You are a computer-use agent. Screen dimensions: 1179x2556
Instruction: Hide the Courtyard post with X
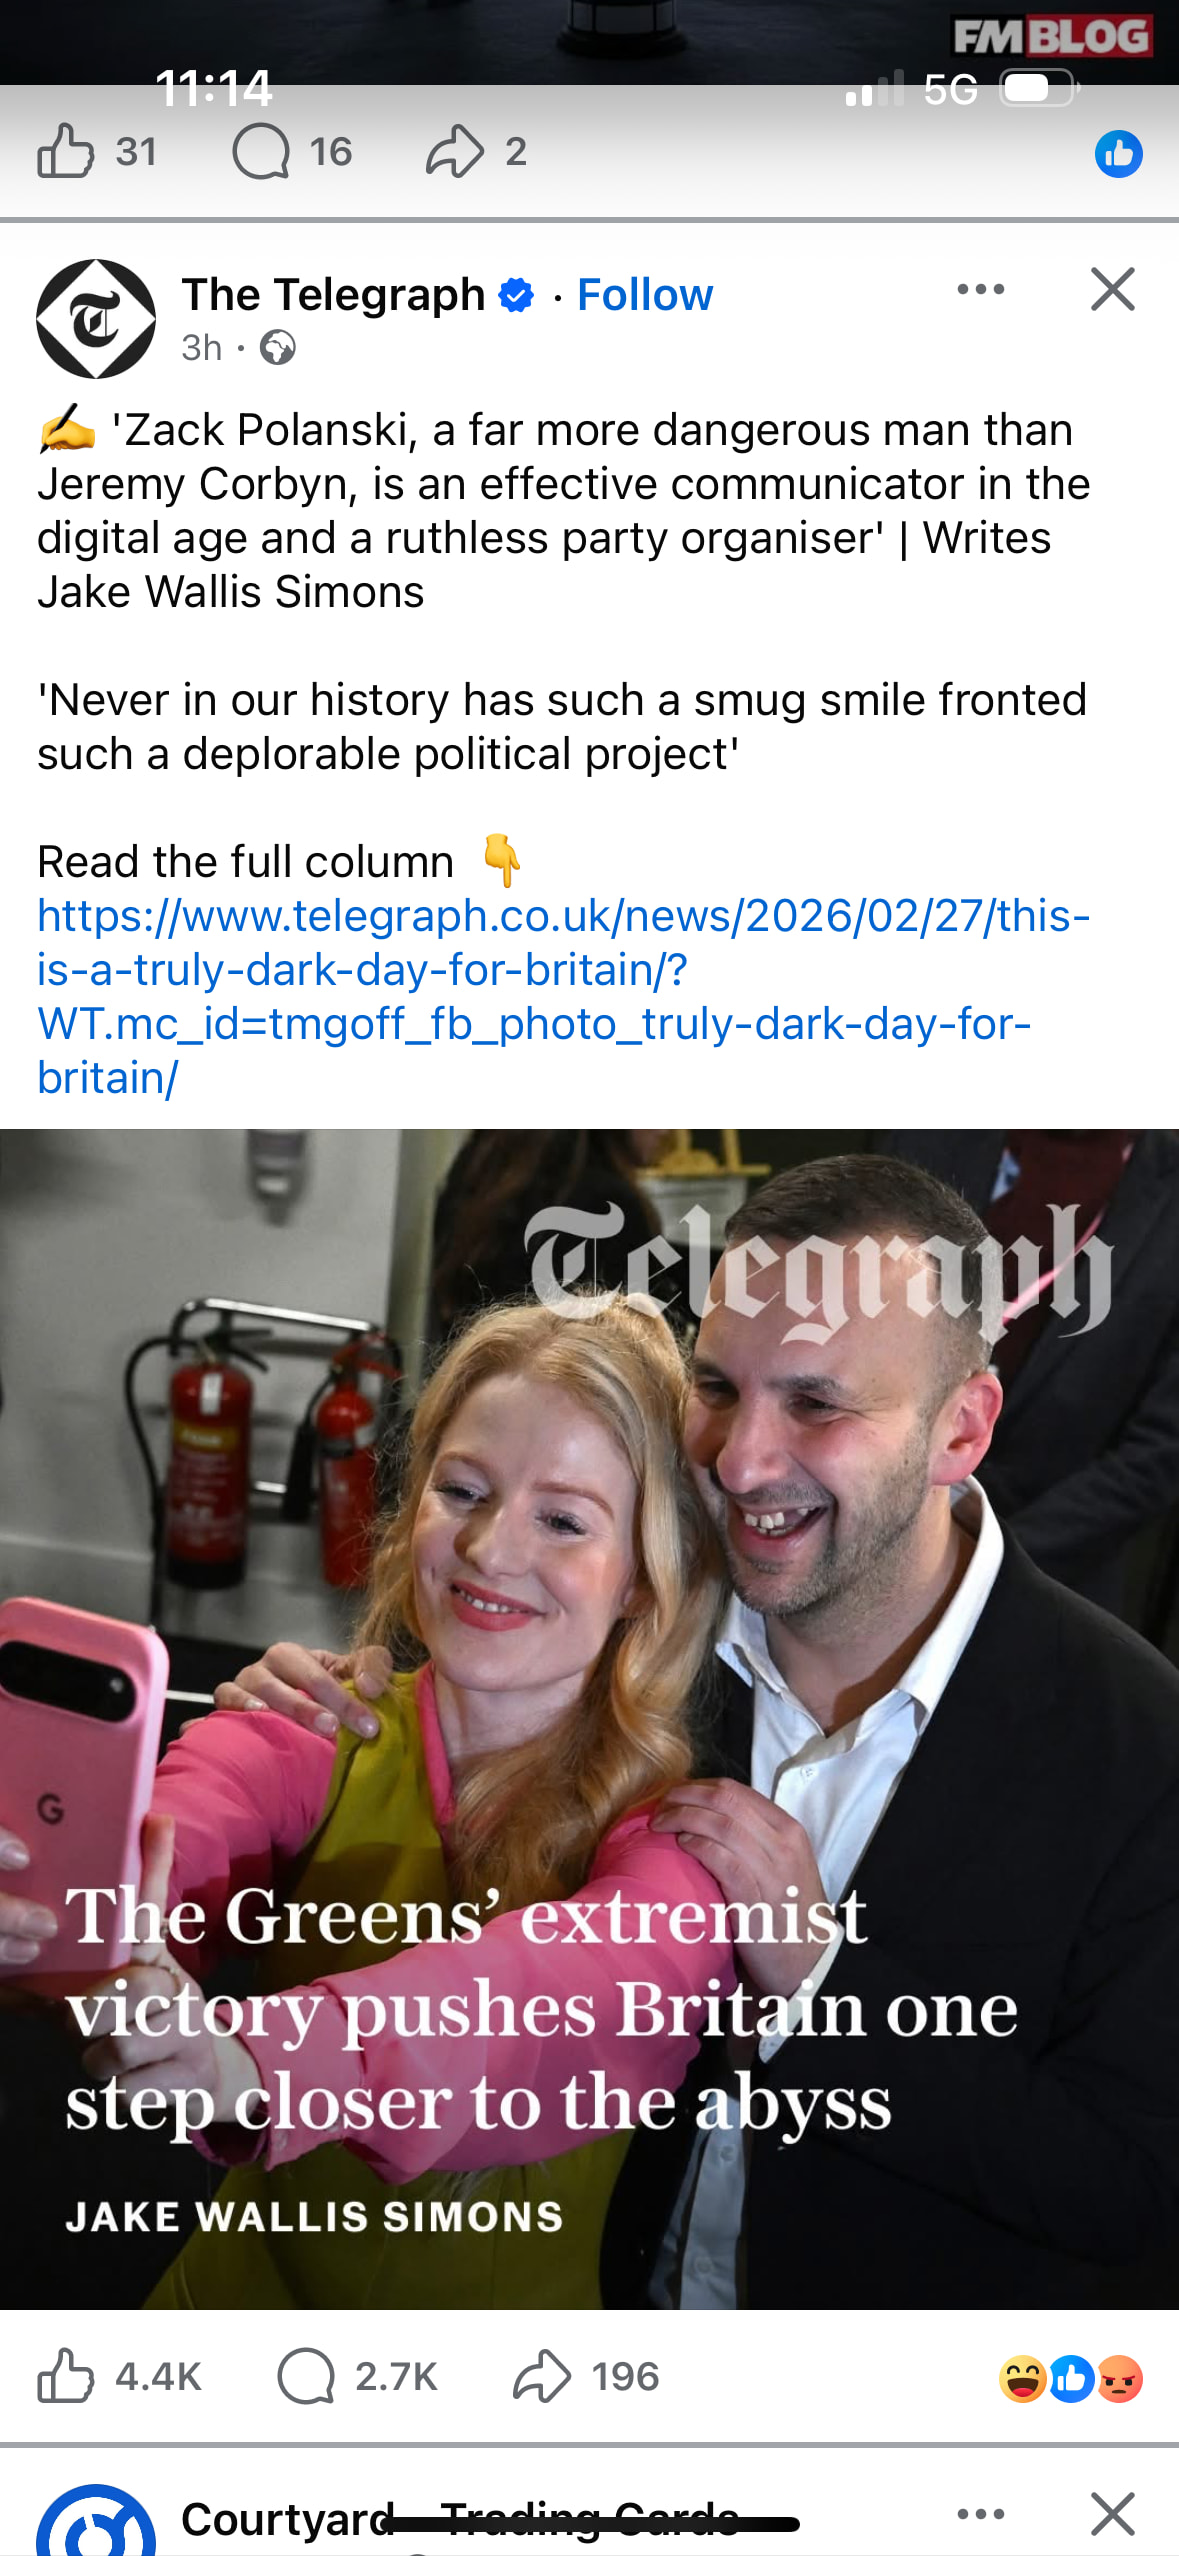pyautogui.click(x=1112, y=2513)
